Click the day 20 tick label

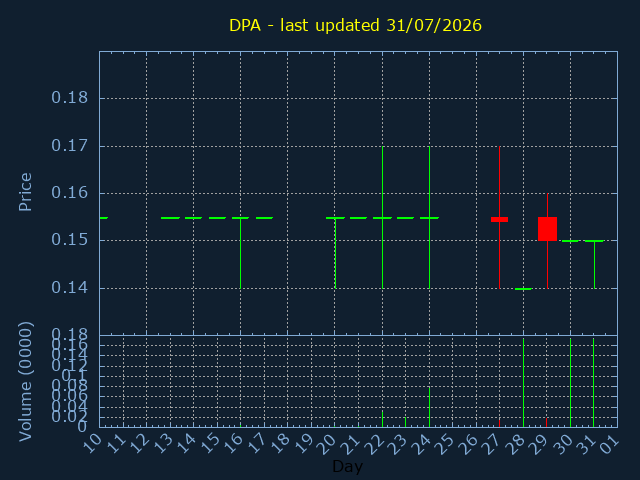tap(327, 444)
